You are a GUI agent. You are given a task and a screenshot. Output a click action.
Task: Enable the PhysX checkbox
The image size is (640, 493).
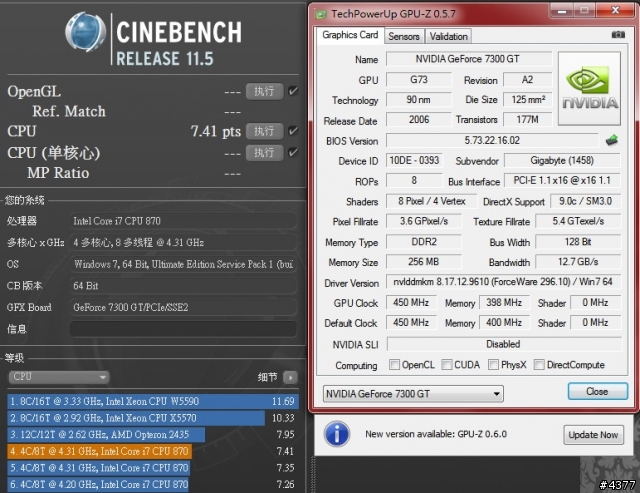(x=493, y=364)
